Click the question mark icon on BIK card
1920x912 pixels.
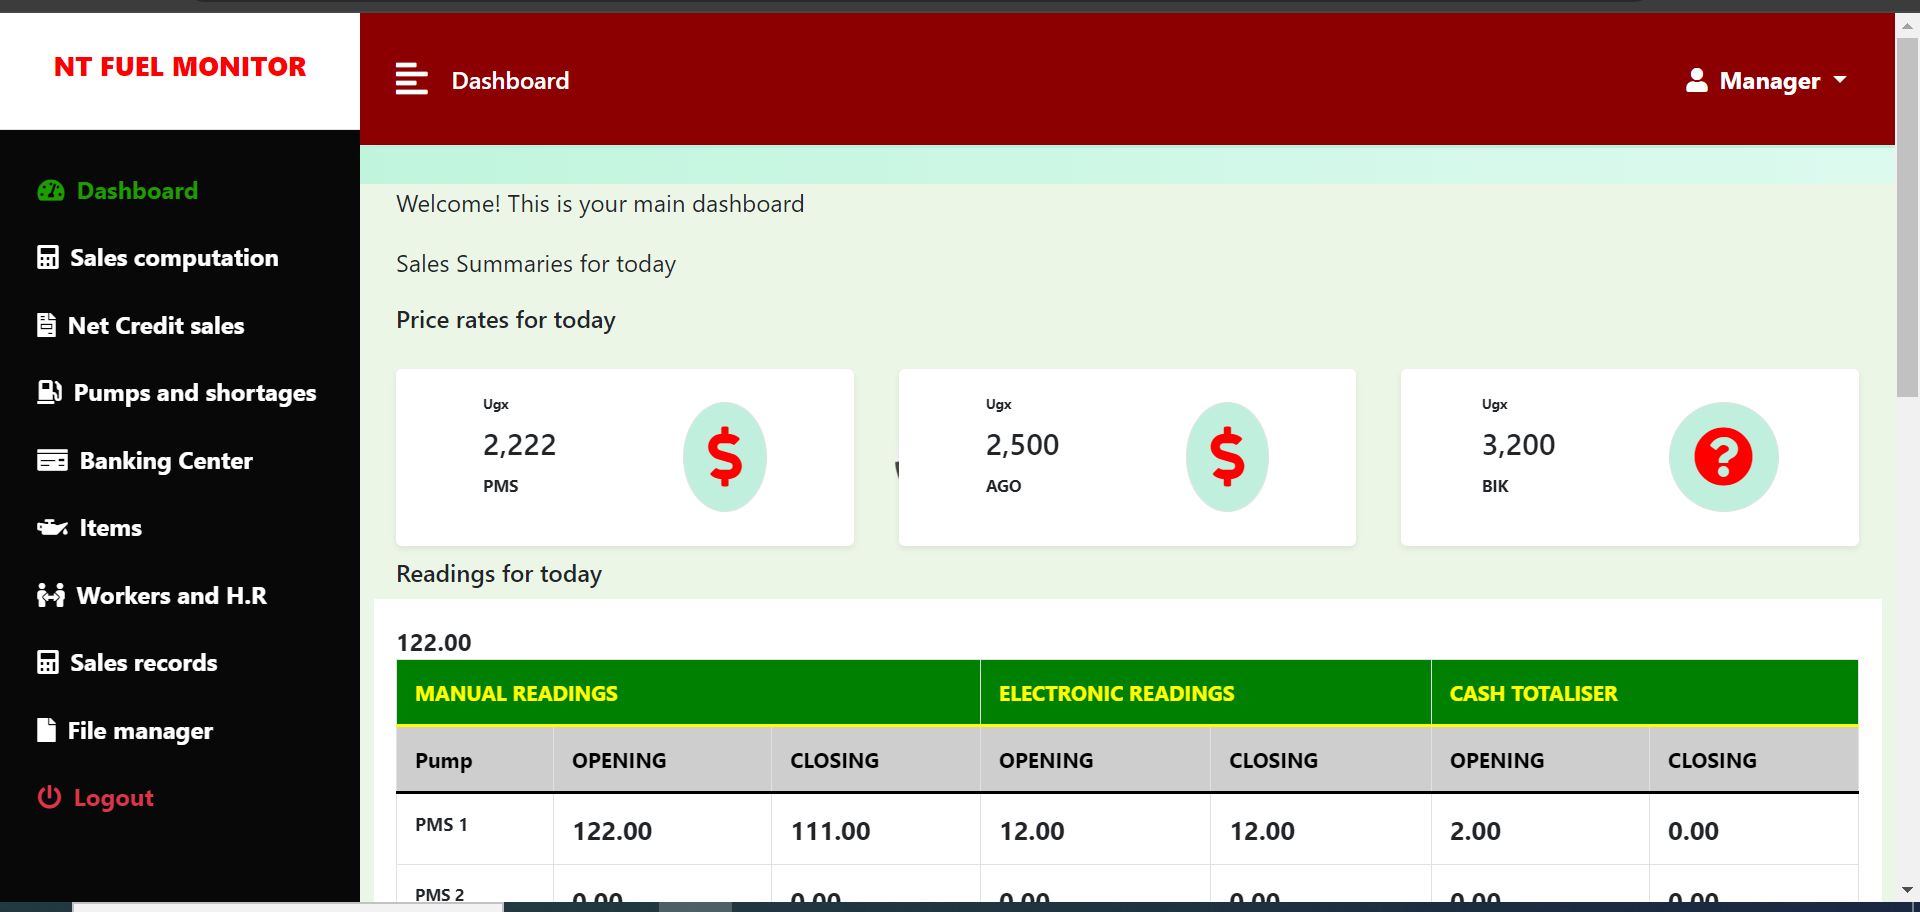(x=1723, y=457)
